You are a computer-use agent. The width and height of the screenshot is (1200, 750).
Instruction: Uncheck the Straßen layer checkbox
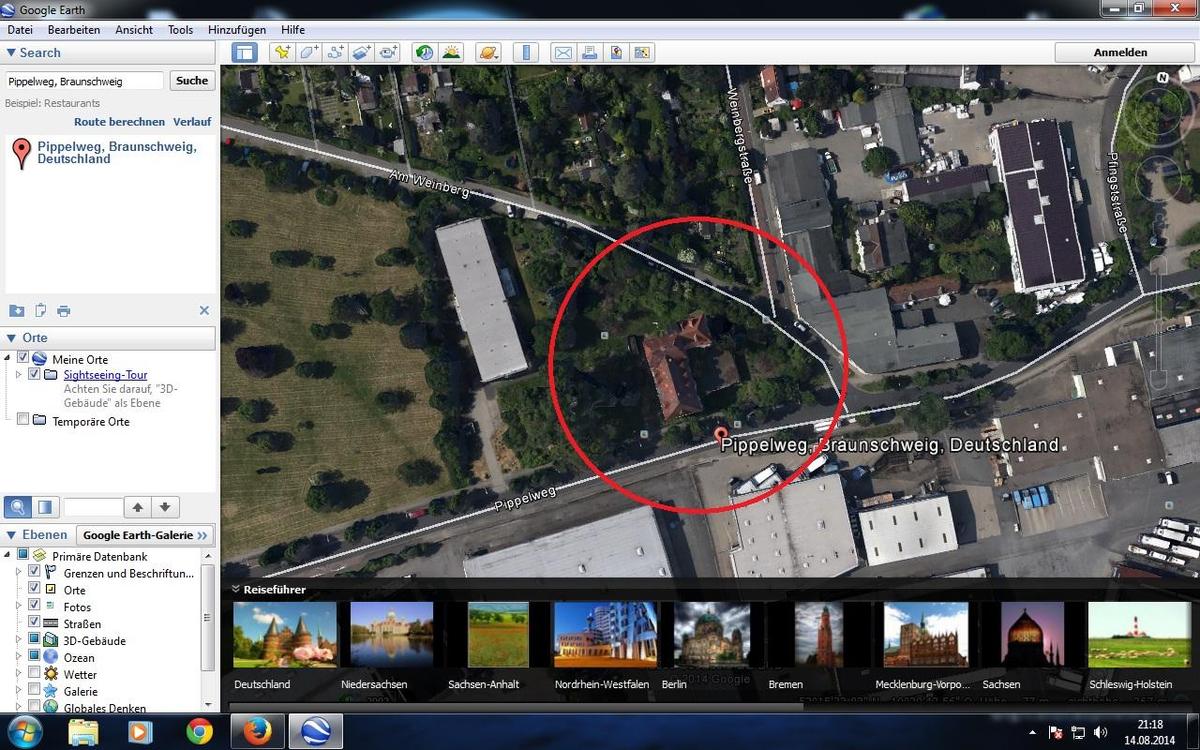tap(34, 623)
